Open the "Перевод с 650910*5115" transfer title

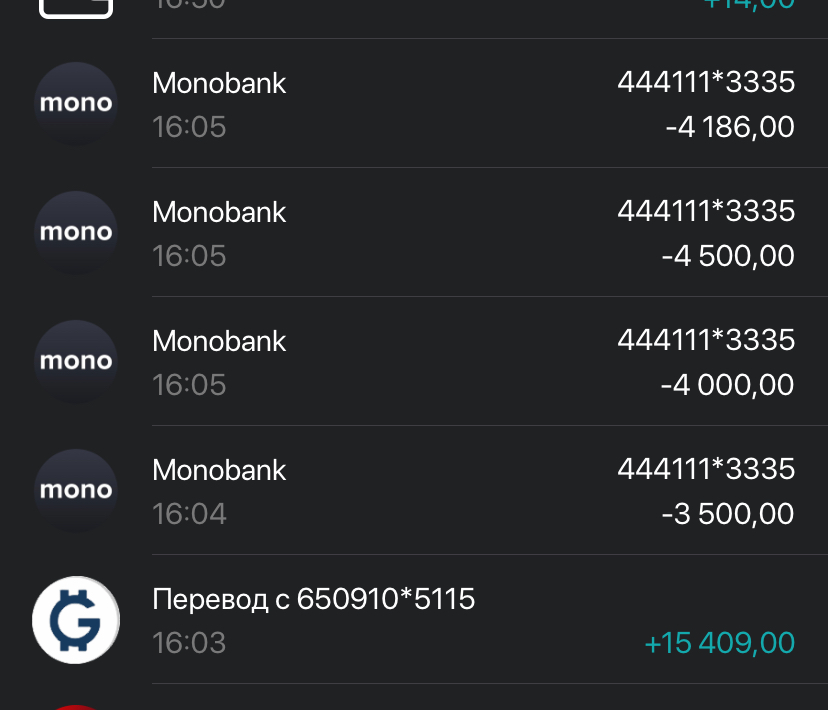[x=313, y=599]
